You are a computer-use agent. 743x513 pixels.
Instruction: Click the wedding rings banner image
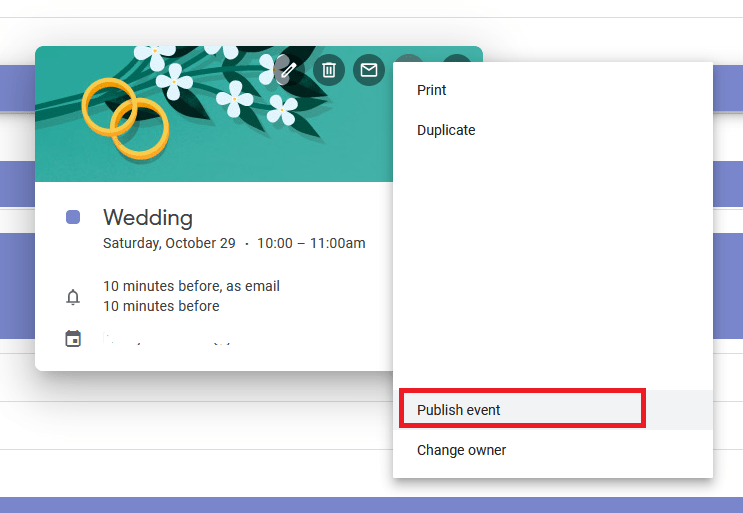coord(213,114)
